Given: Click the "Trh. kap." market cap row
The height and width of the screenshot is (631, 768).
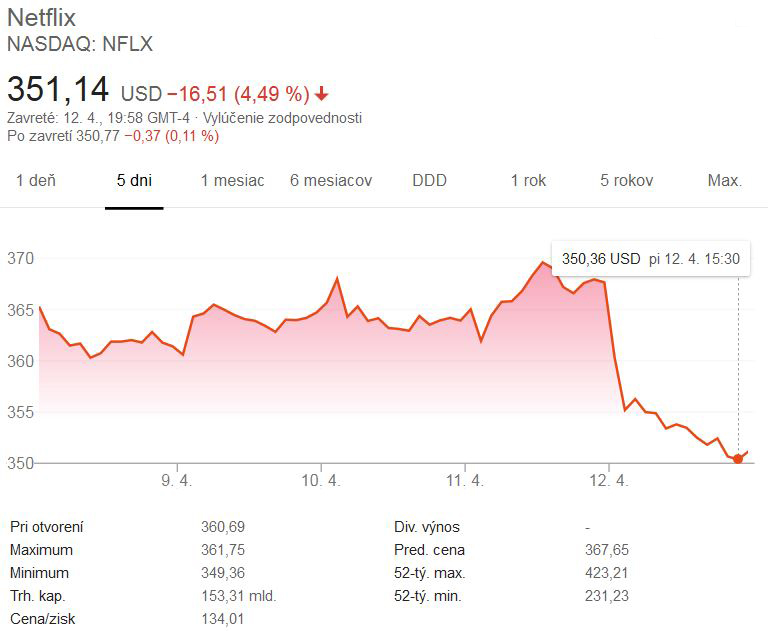Looking at the screenshot, I should coord(39,595).
